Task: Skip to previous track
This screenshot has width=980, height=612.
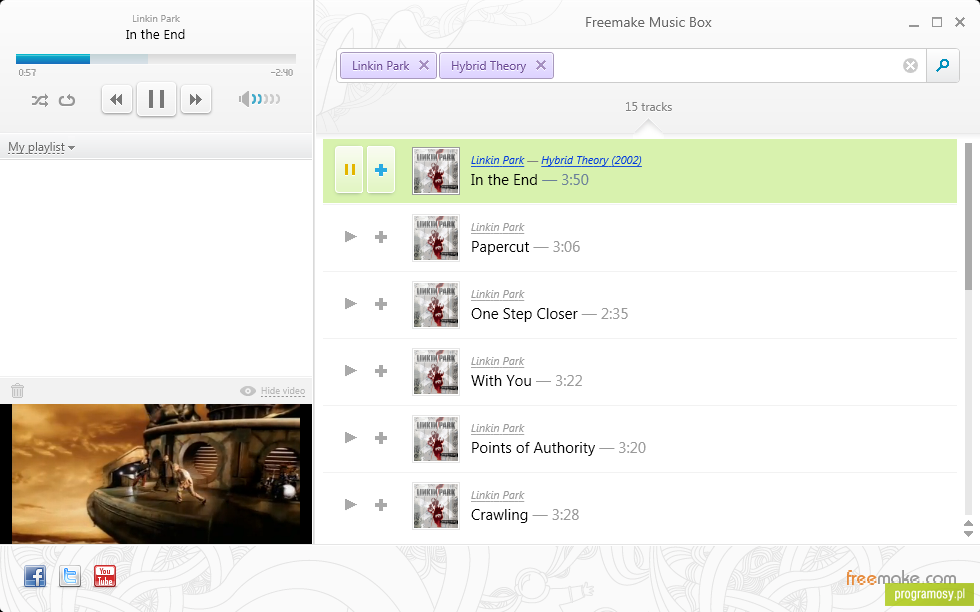Action: point(117,99)
